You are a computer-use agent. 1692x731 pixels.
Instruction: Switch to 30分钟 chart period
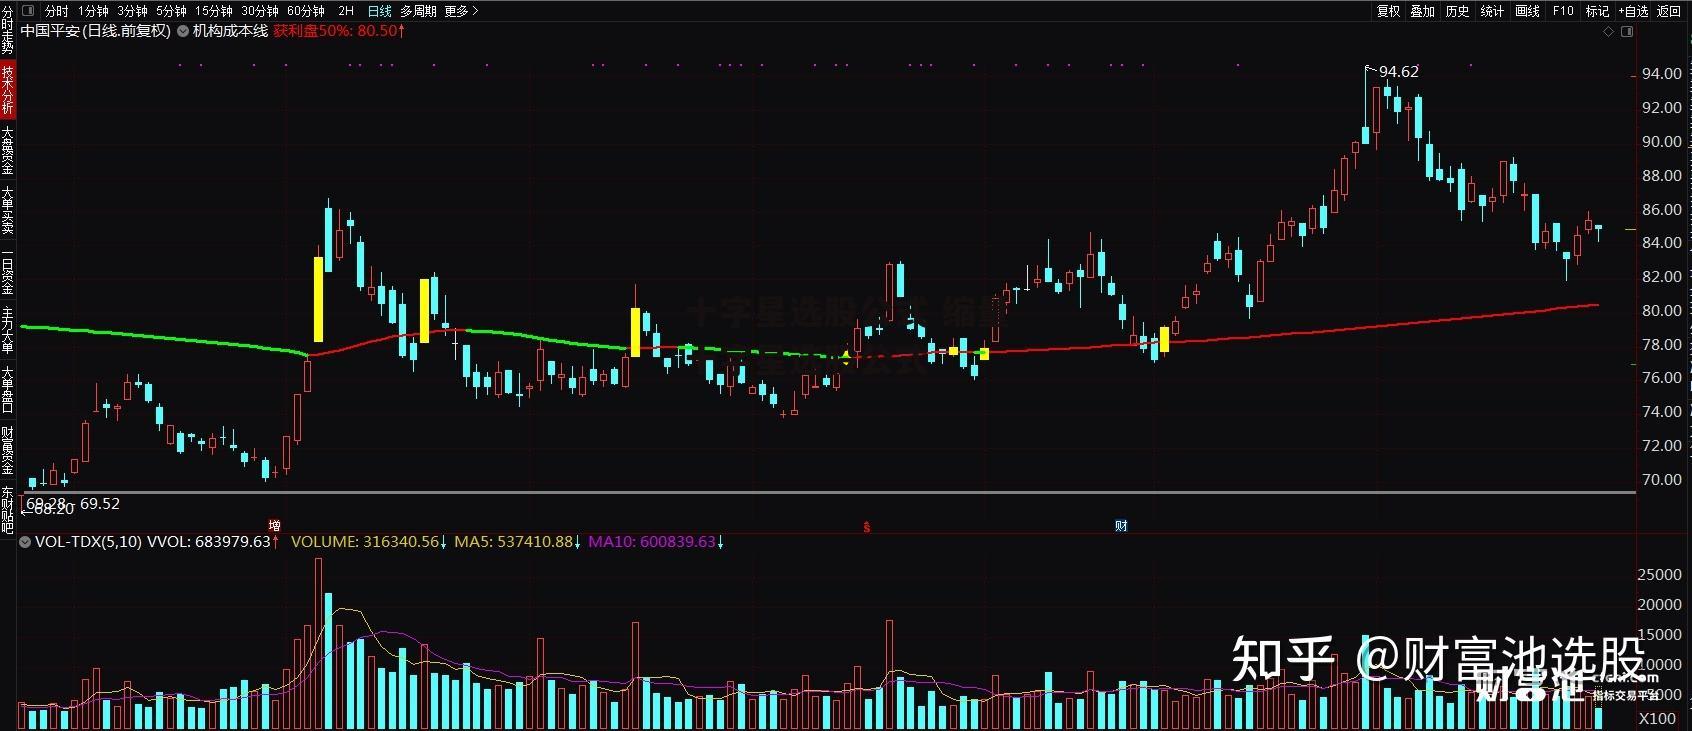(259, 11)
